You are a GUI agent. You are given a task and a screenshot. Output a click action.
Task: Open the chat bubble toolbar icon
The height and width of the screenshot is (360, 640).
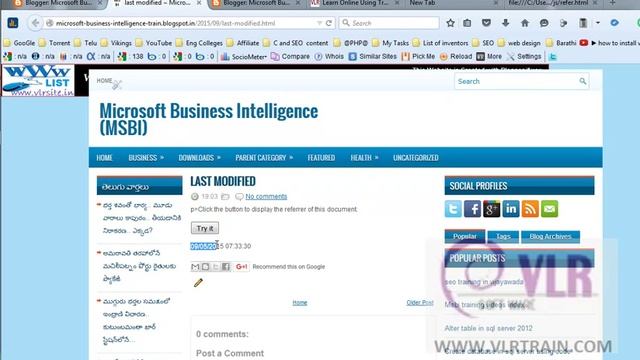544,23
